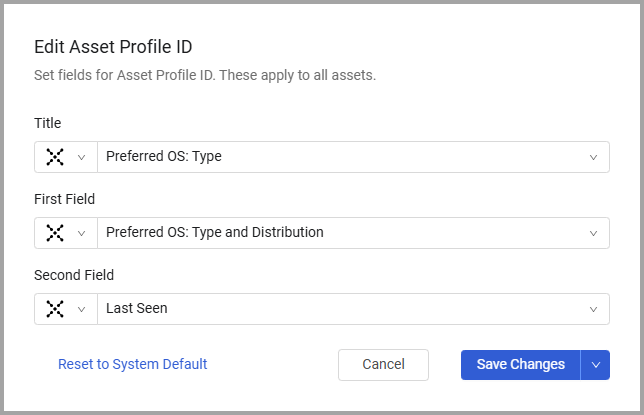644x415 pixels.
Task: Open the 'Last Seen' field dropdown
Action: [340, 309]
